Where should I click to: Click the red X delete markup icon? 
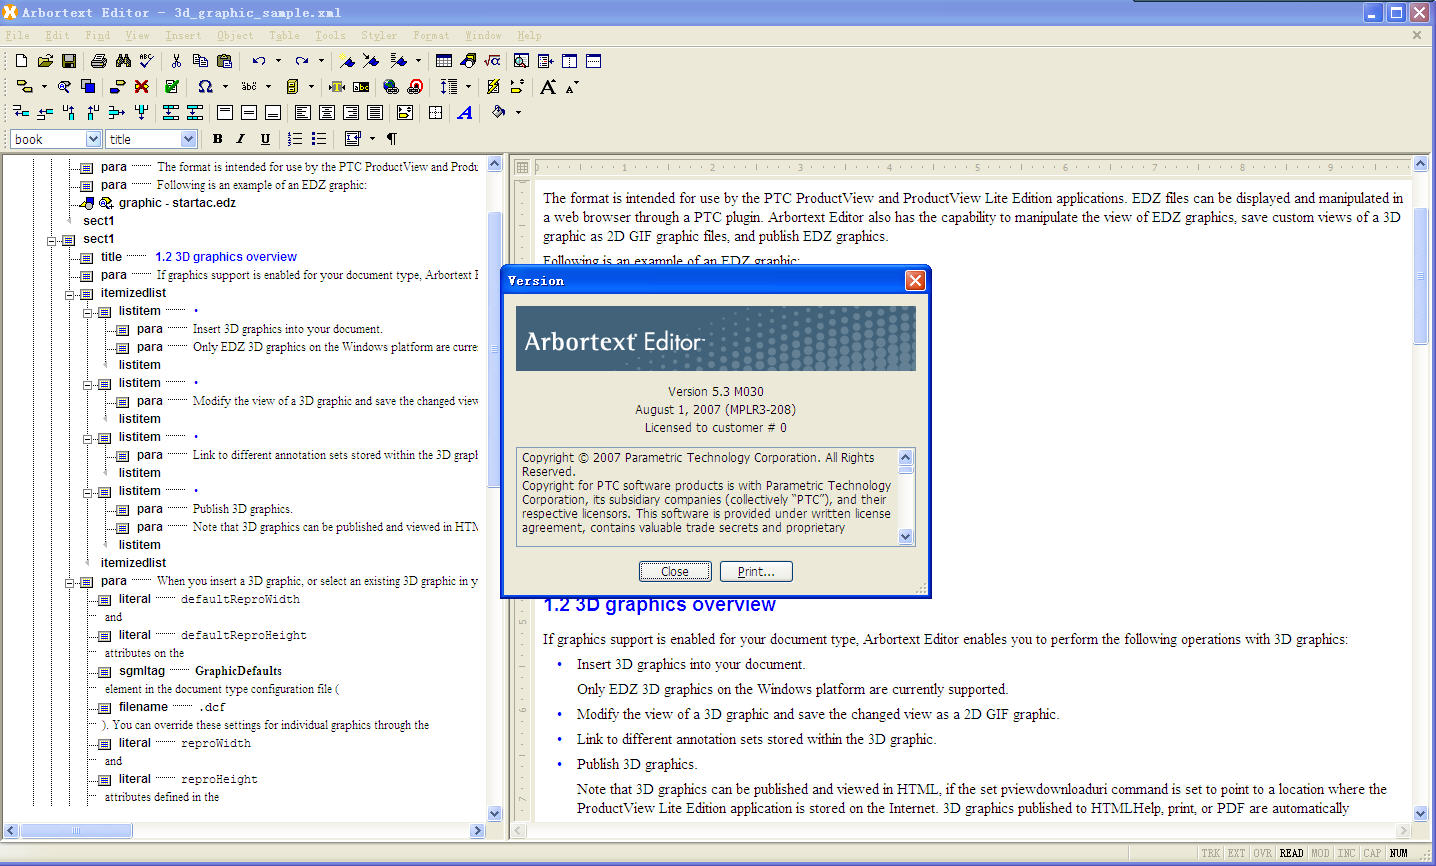coord(142,87)
